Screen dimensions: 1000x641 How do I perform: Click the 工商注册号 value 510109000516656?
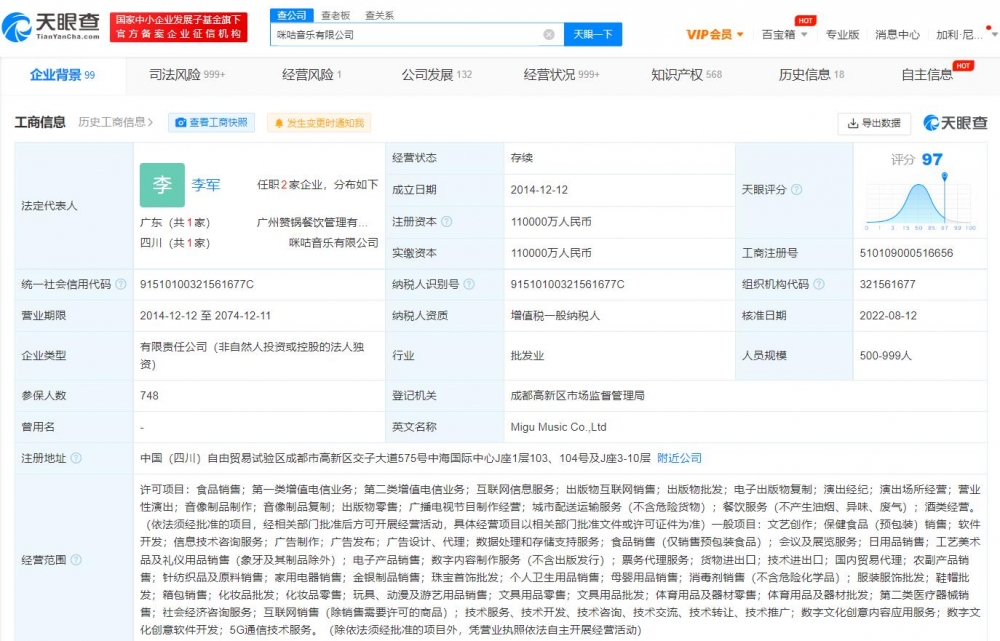[906, 253]
